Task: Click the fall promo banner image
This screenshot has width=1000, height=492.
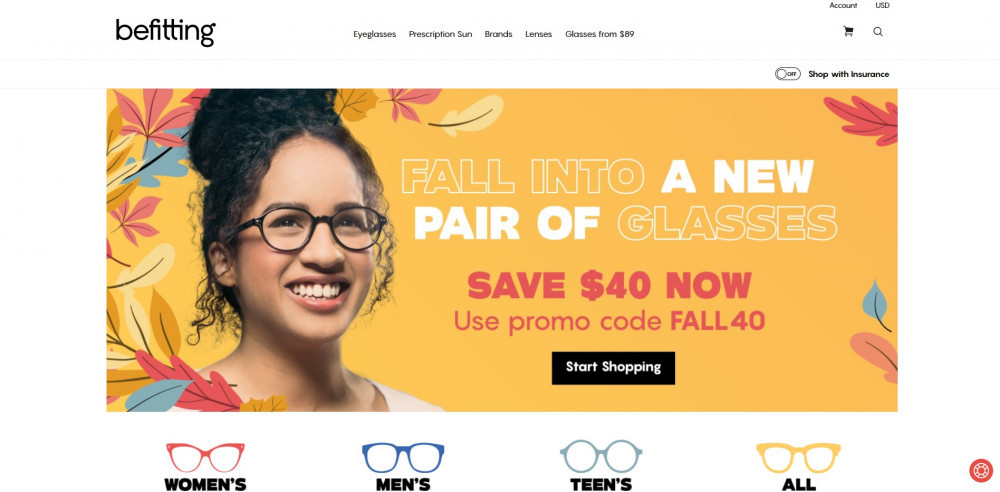Action: (x=502, y=250)
